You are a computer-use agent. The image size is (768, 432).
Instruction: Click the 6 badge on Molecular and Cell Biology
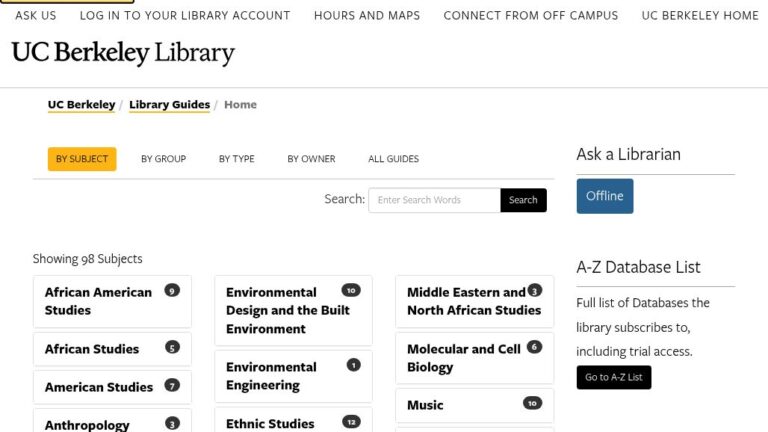534,347
